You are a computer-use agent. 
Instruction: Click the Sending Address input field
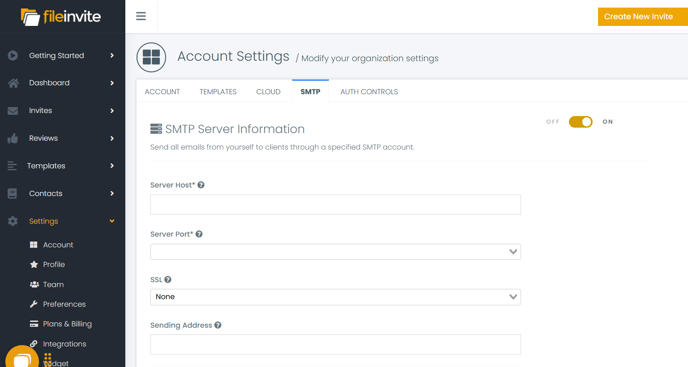click(x=335, y=344)
